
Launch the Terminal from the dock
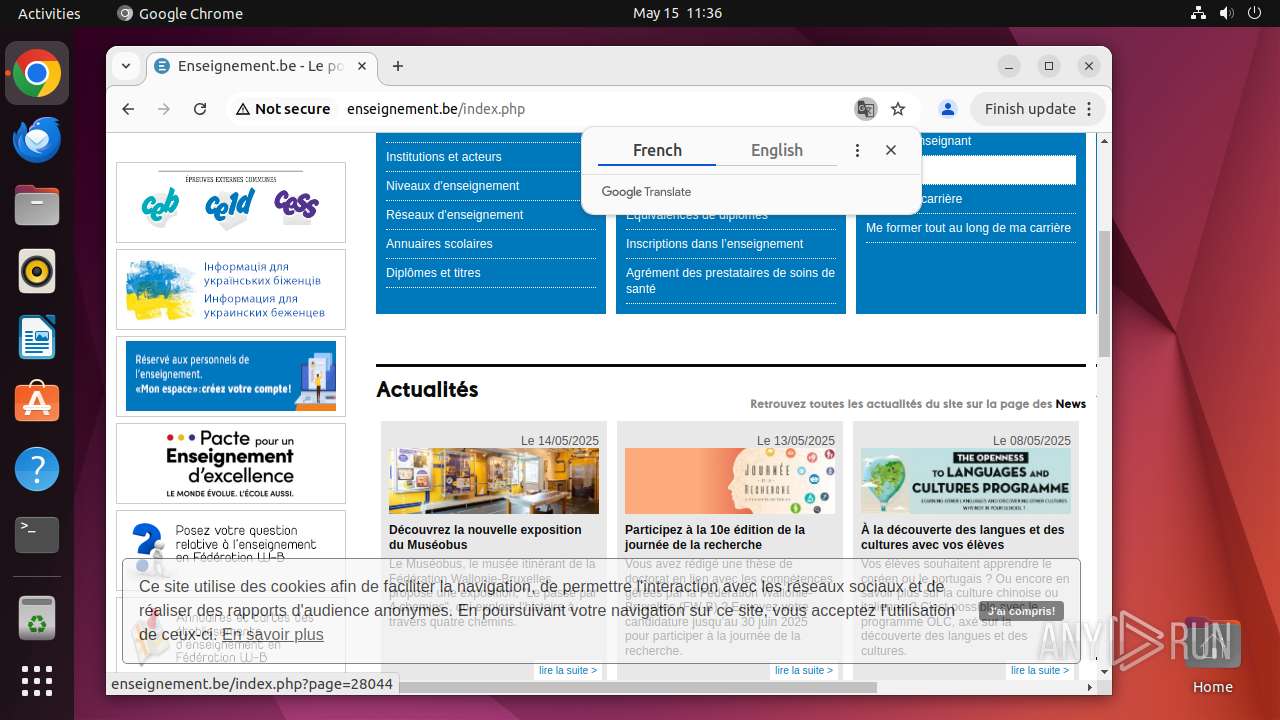37,535
